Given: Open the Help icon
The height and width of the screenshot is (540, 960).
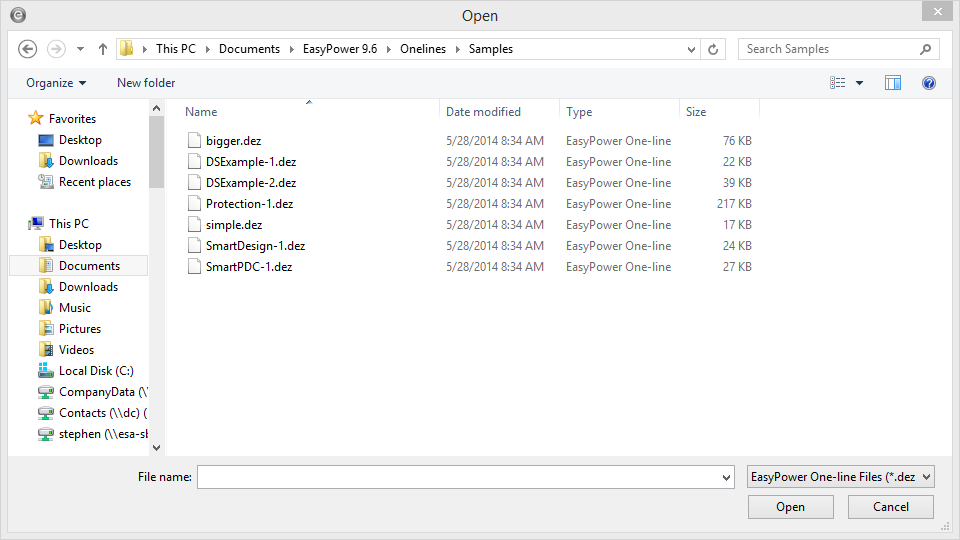Looking at the screenshot, I should [929, 83].
